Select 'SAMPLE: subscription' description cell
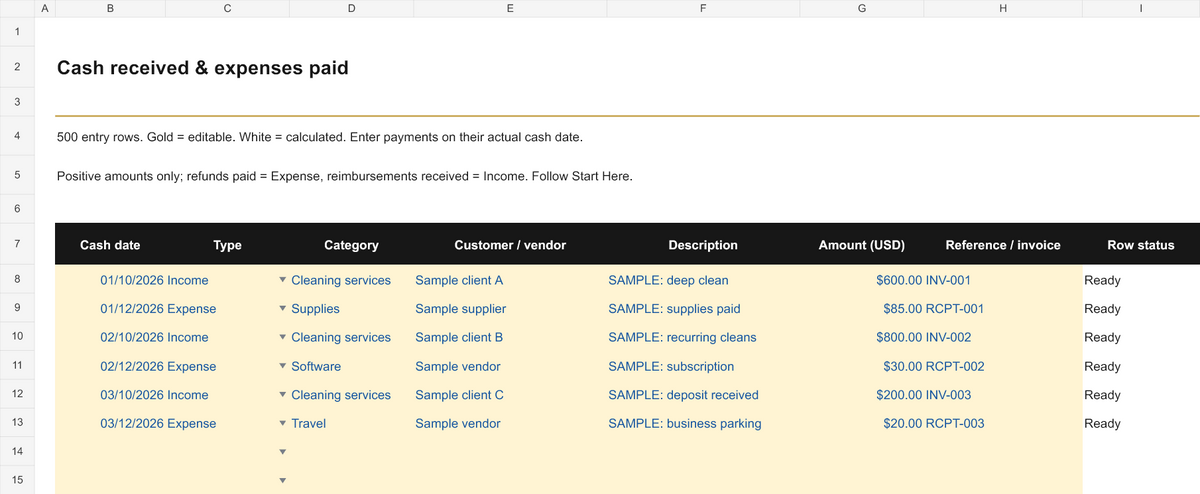The height and width of the screenshot is (494, 1200). [703, 367]
